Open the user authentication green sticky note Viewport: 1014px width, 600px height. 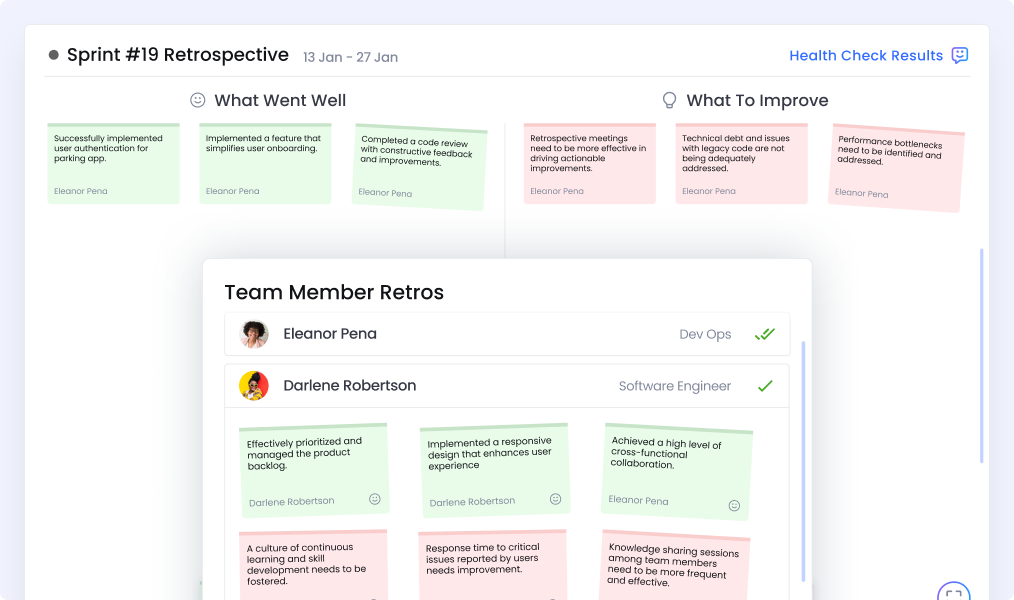point(113,164)
